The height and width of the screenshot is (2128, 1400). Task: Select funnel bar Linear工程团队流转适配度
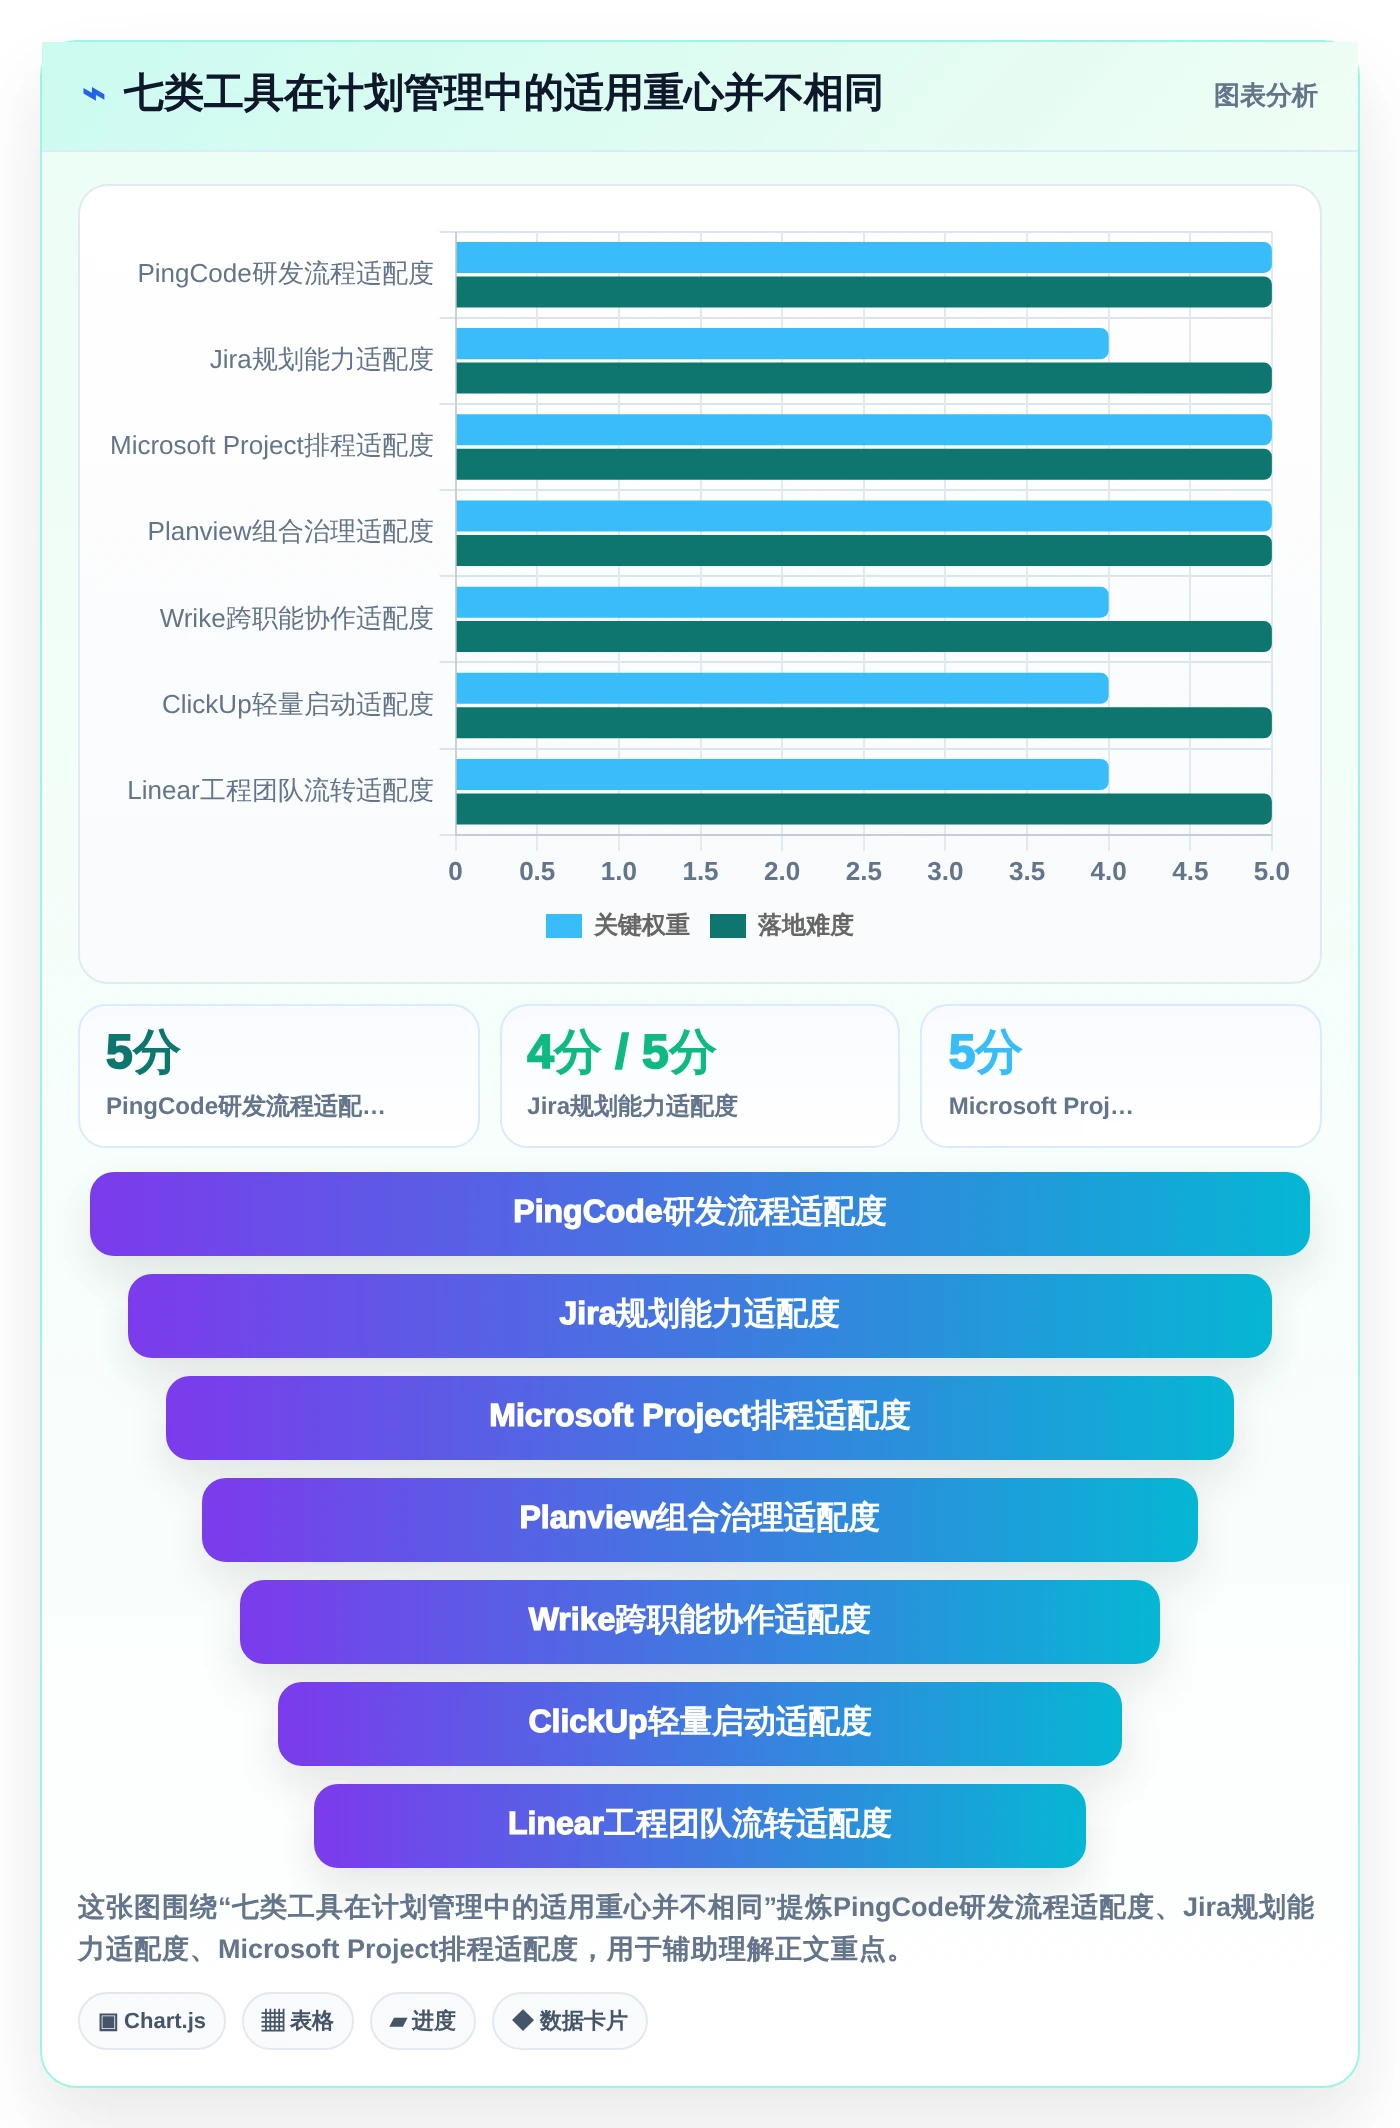coord(700,1826)
